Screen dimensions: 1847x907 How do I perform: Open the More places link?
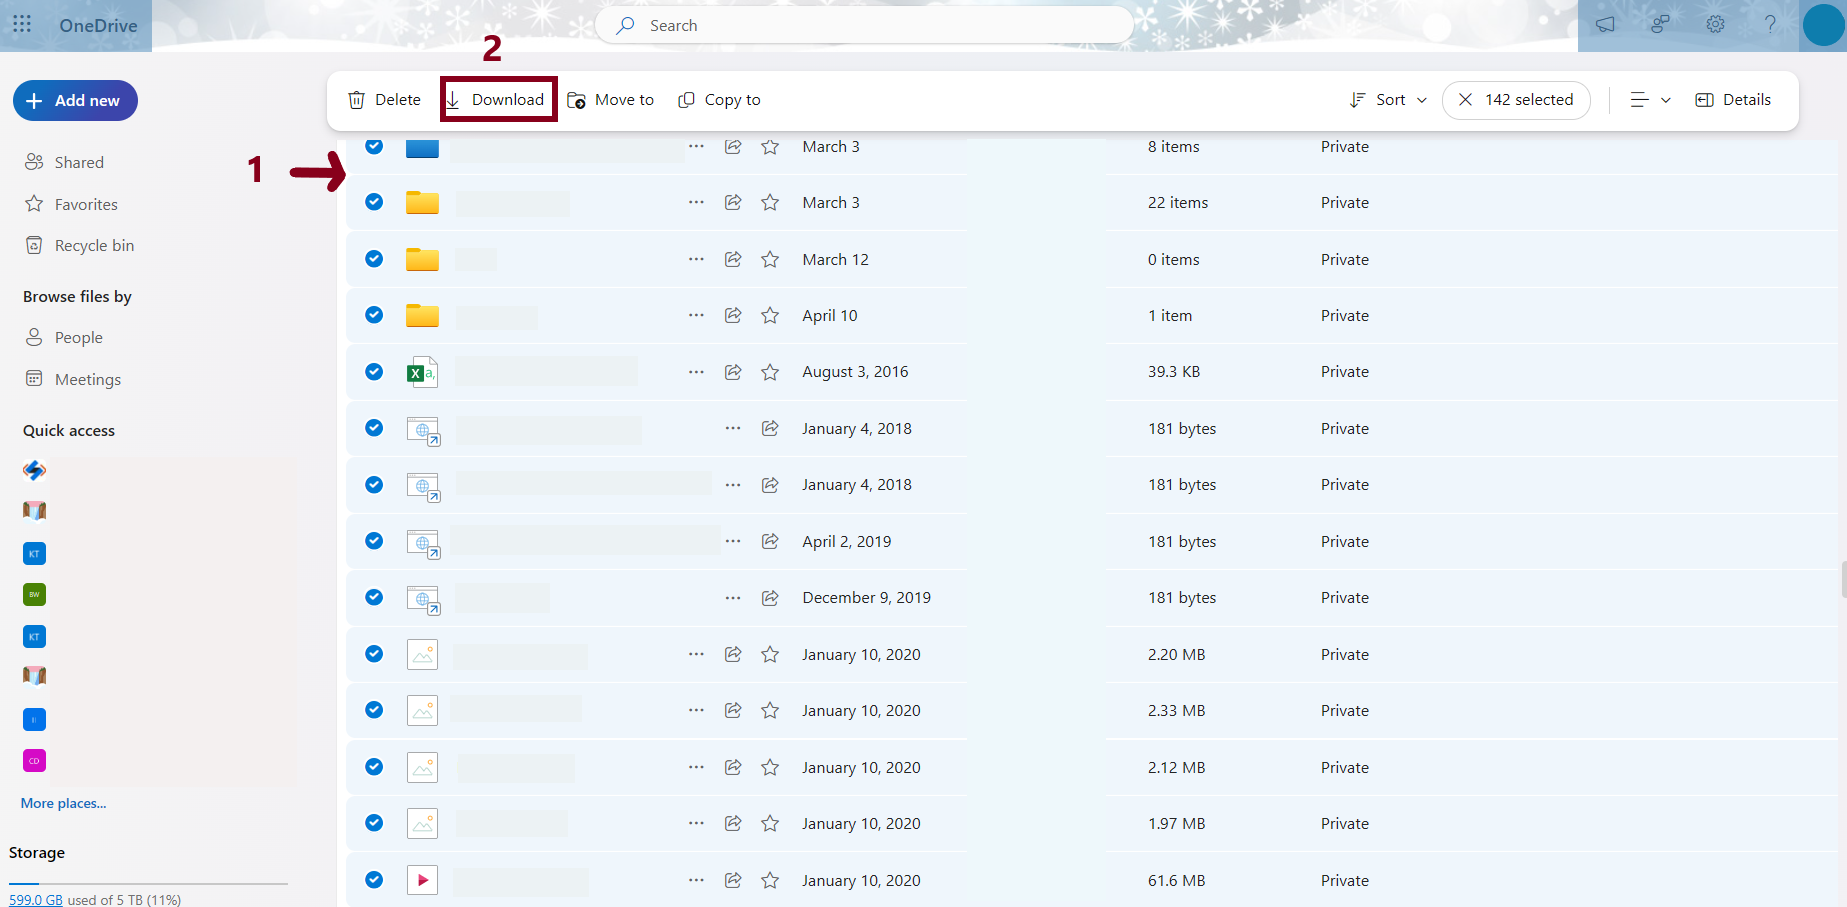point(63,803)
